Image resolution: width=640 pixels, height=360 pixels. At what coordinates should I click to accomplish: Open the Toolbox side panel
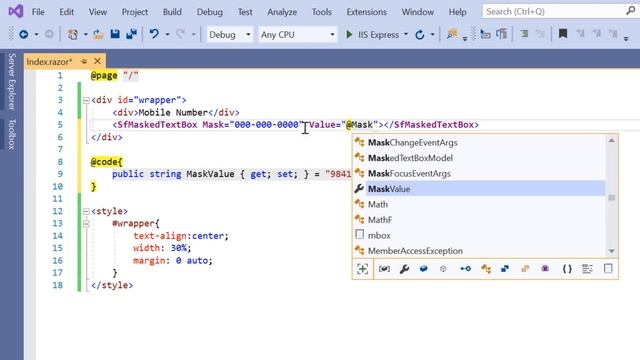[12, 134]
